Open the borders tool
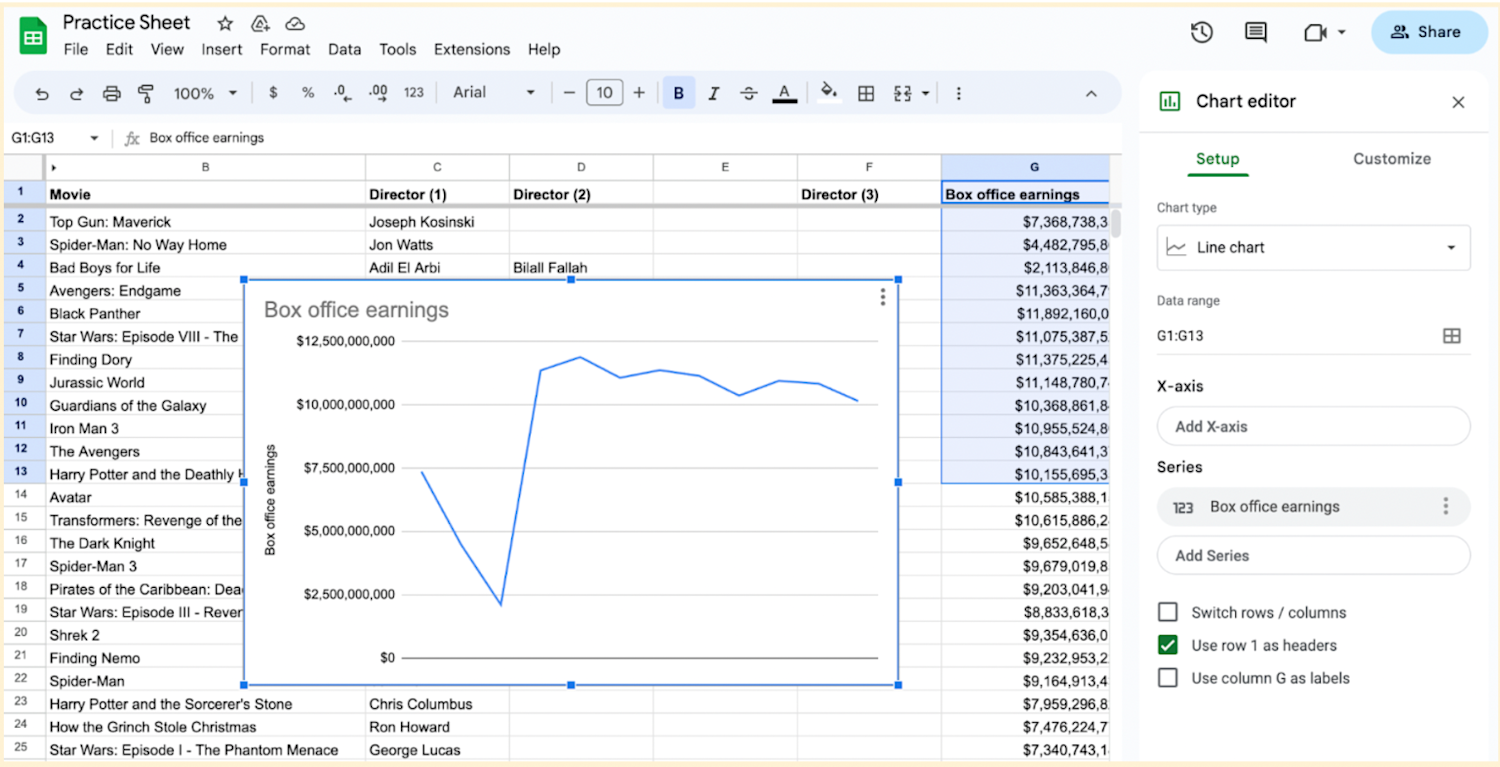Screen dimensions: 1500x767 866,93
